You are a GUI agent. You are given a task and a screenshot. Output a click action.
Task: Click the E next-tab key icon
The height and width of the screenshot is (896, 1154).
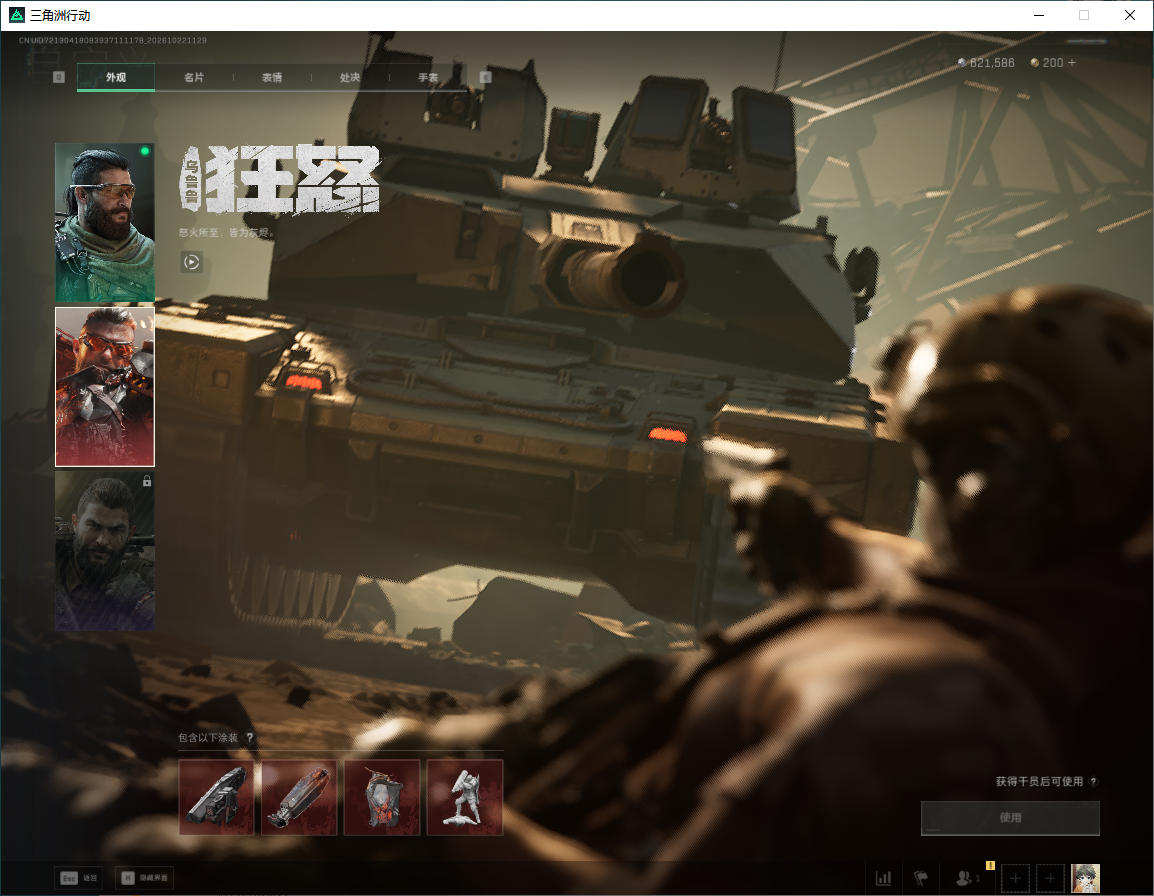point(485,77)
